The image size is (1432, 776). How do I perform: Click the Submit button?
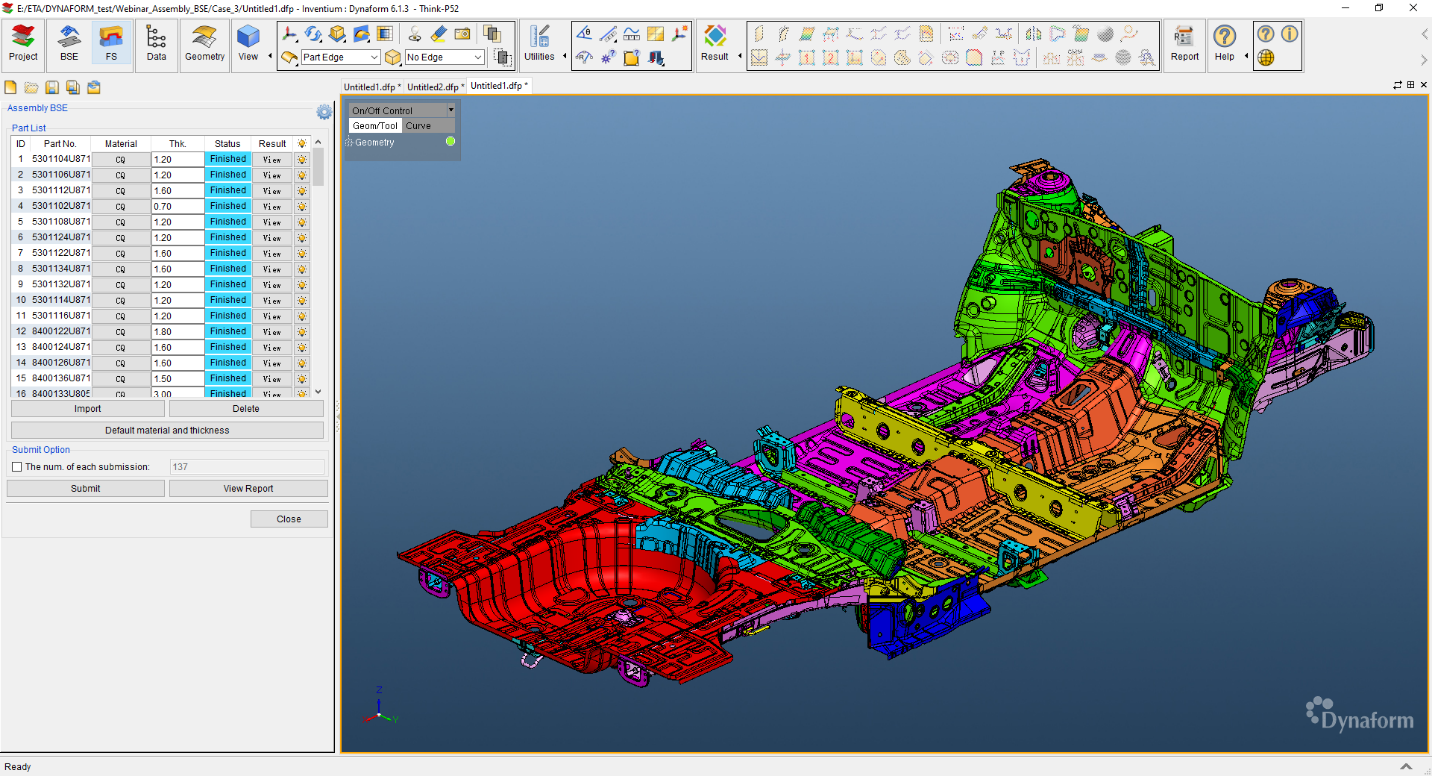[x=86, y=488]
